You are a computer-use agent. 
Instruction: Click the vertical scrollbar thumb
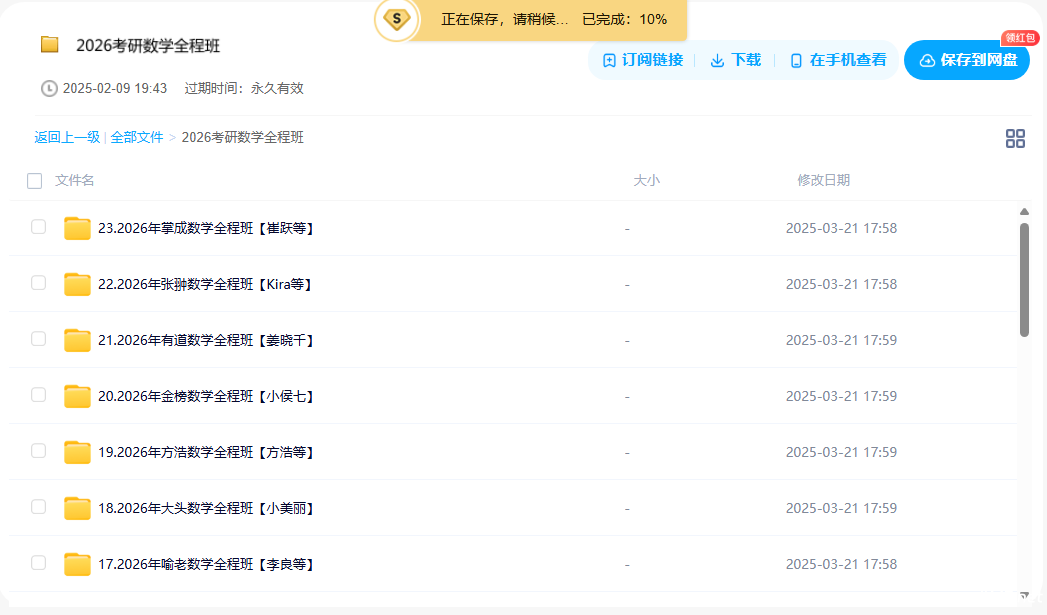[x=1024, y=280]
